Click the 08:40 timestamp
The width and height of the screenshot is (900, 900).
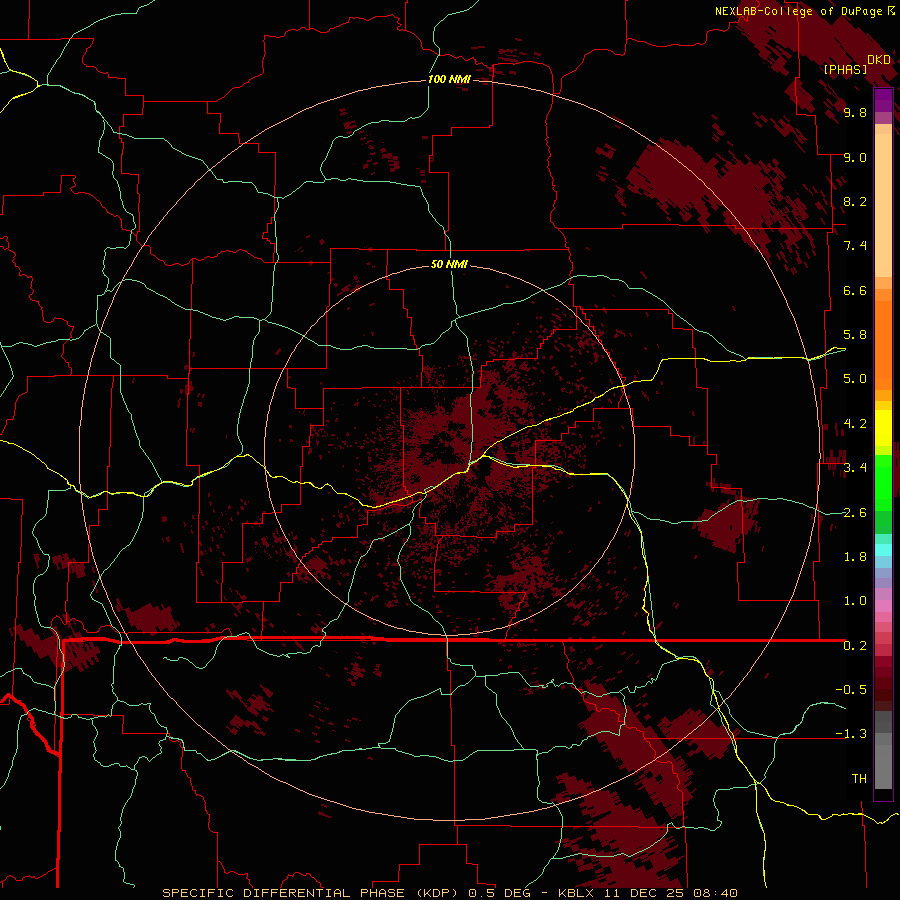point(715,893)
